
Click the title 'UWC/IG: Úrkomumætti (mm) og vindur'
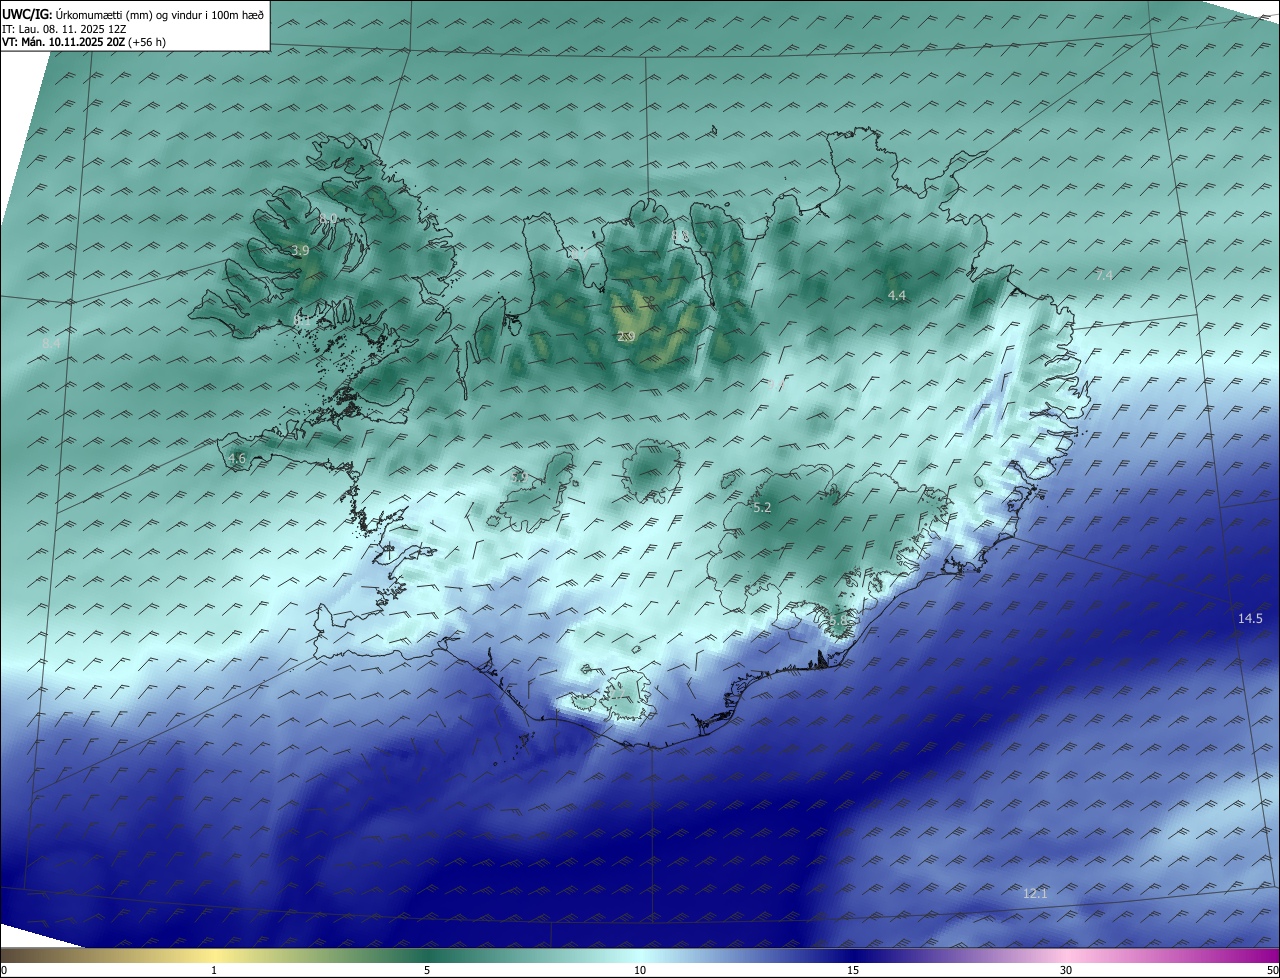(x=132, y=14)
